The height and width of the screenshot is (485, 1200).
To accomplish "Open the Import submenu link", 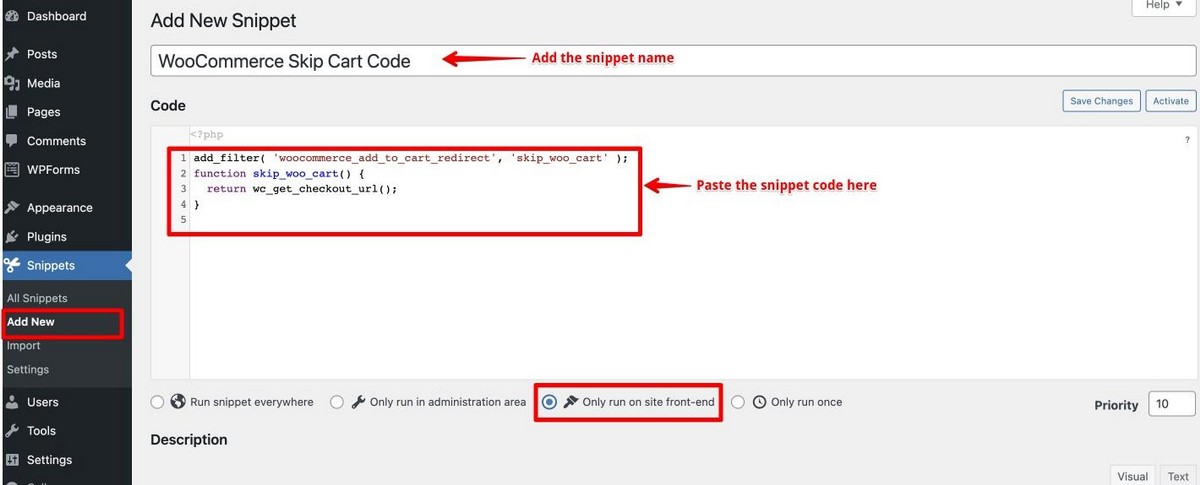I will click(x=23, y=346).
